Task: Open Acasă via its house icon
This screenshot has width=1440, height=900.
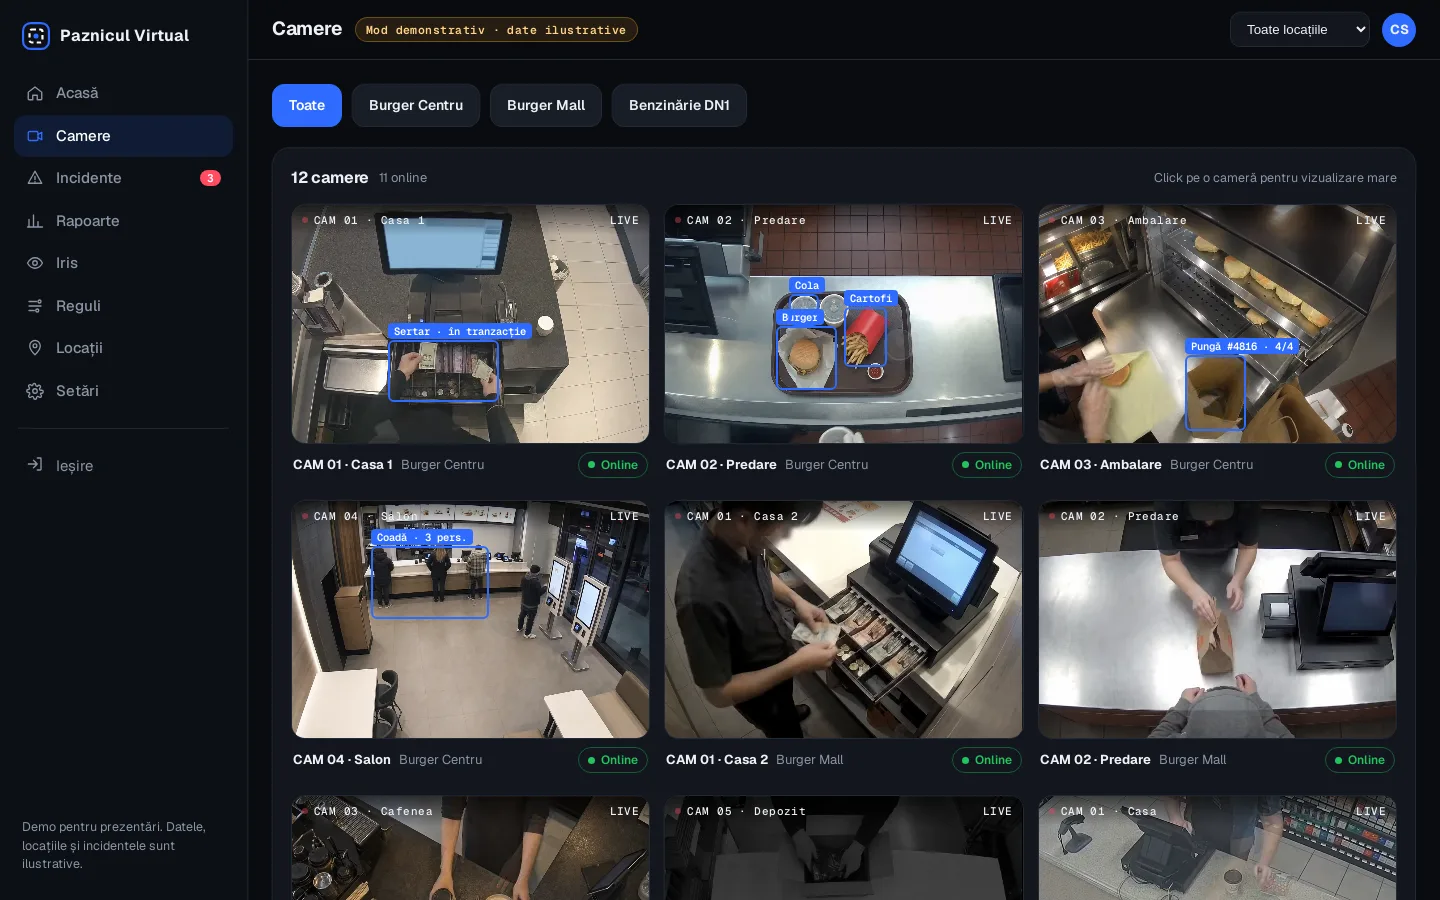Action: pyautogui.click(x=35, y=93)
